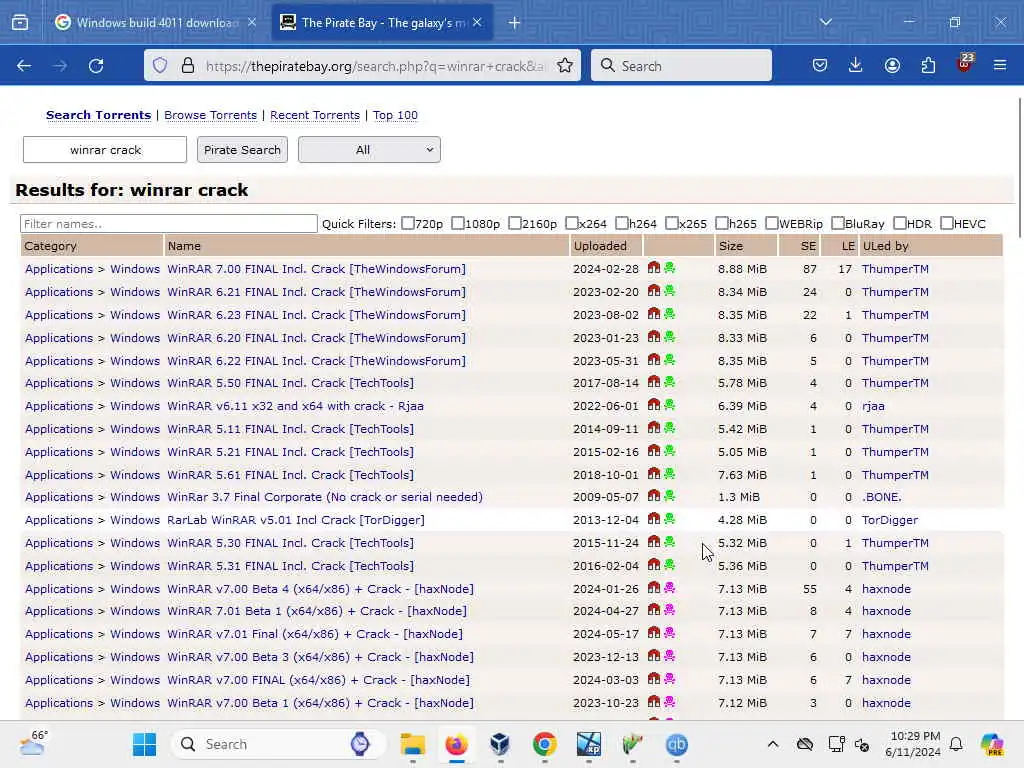Expand the list all tabs chevron

(x=826, y=22)
